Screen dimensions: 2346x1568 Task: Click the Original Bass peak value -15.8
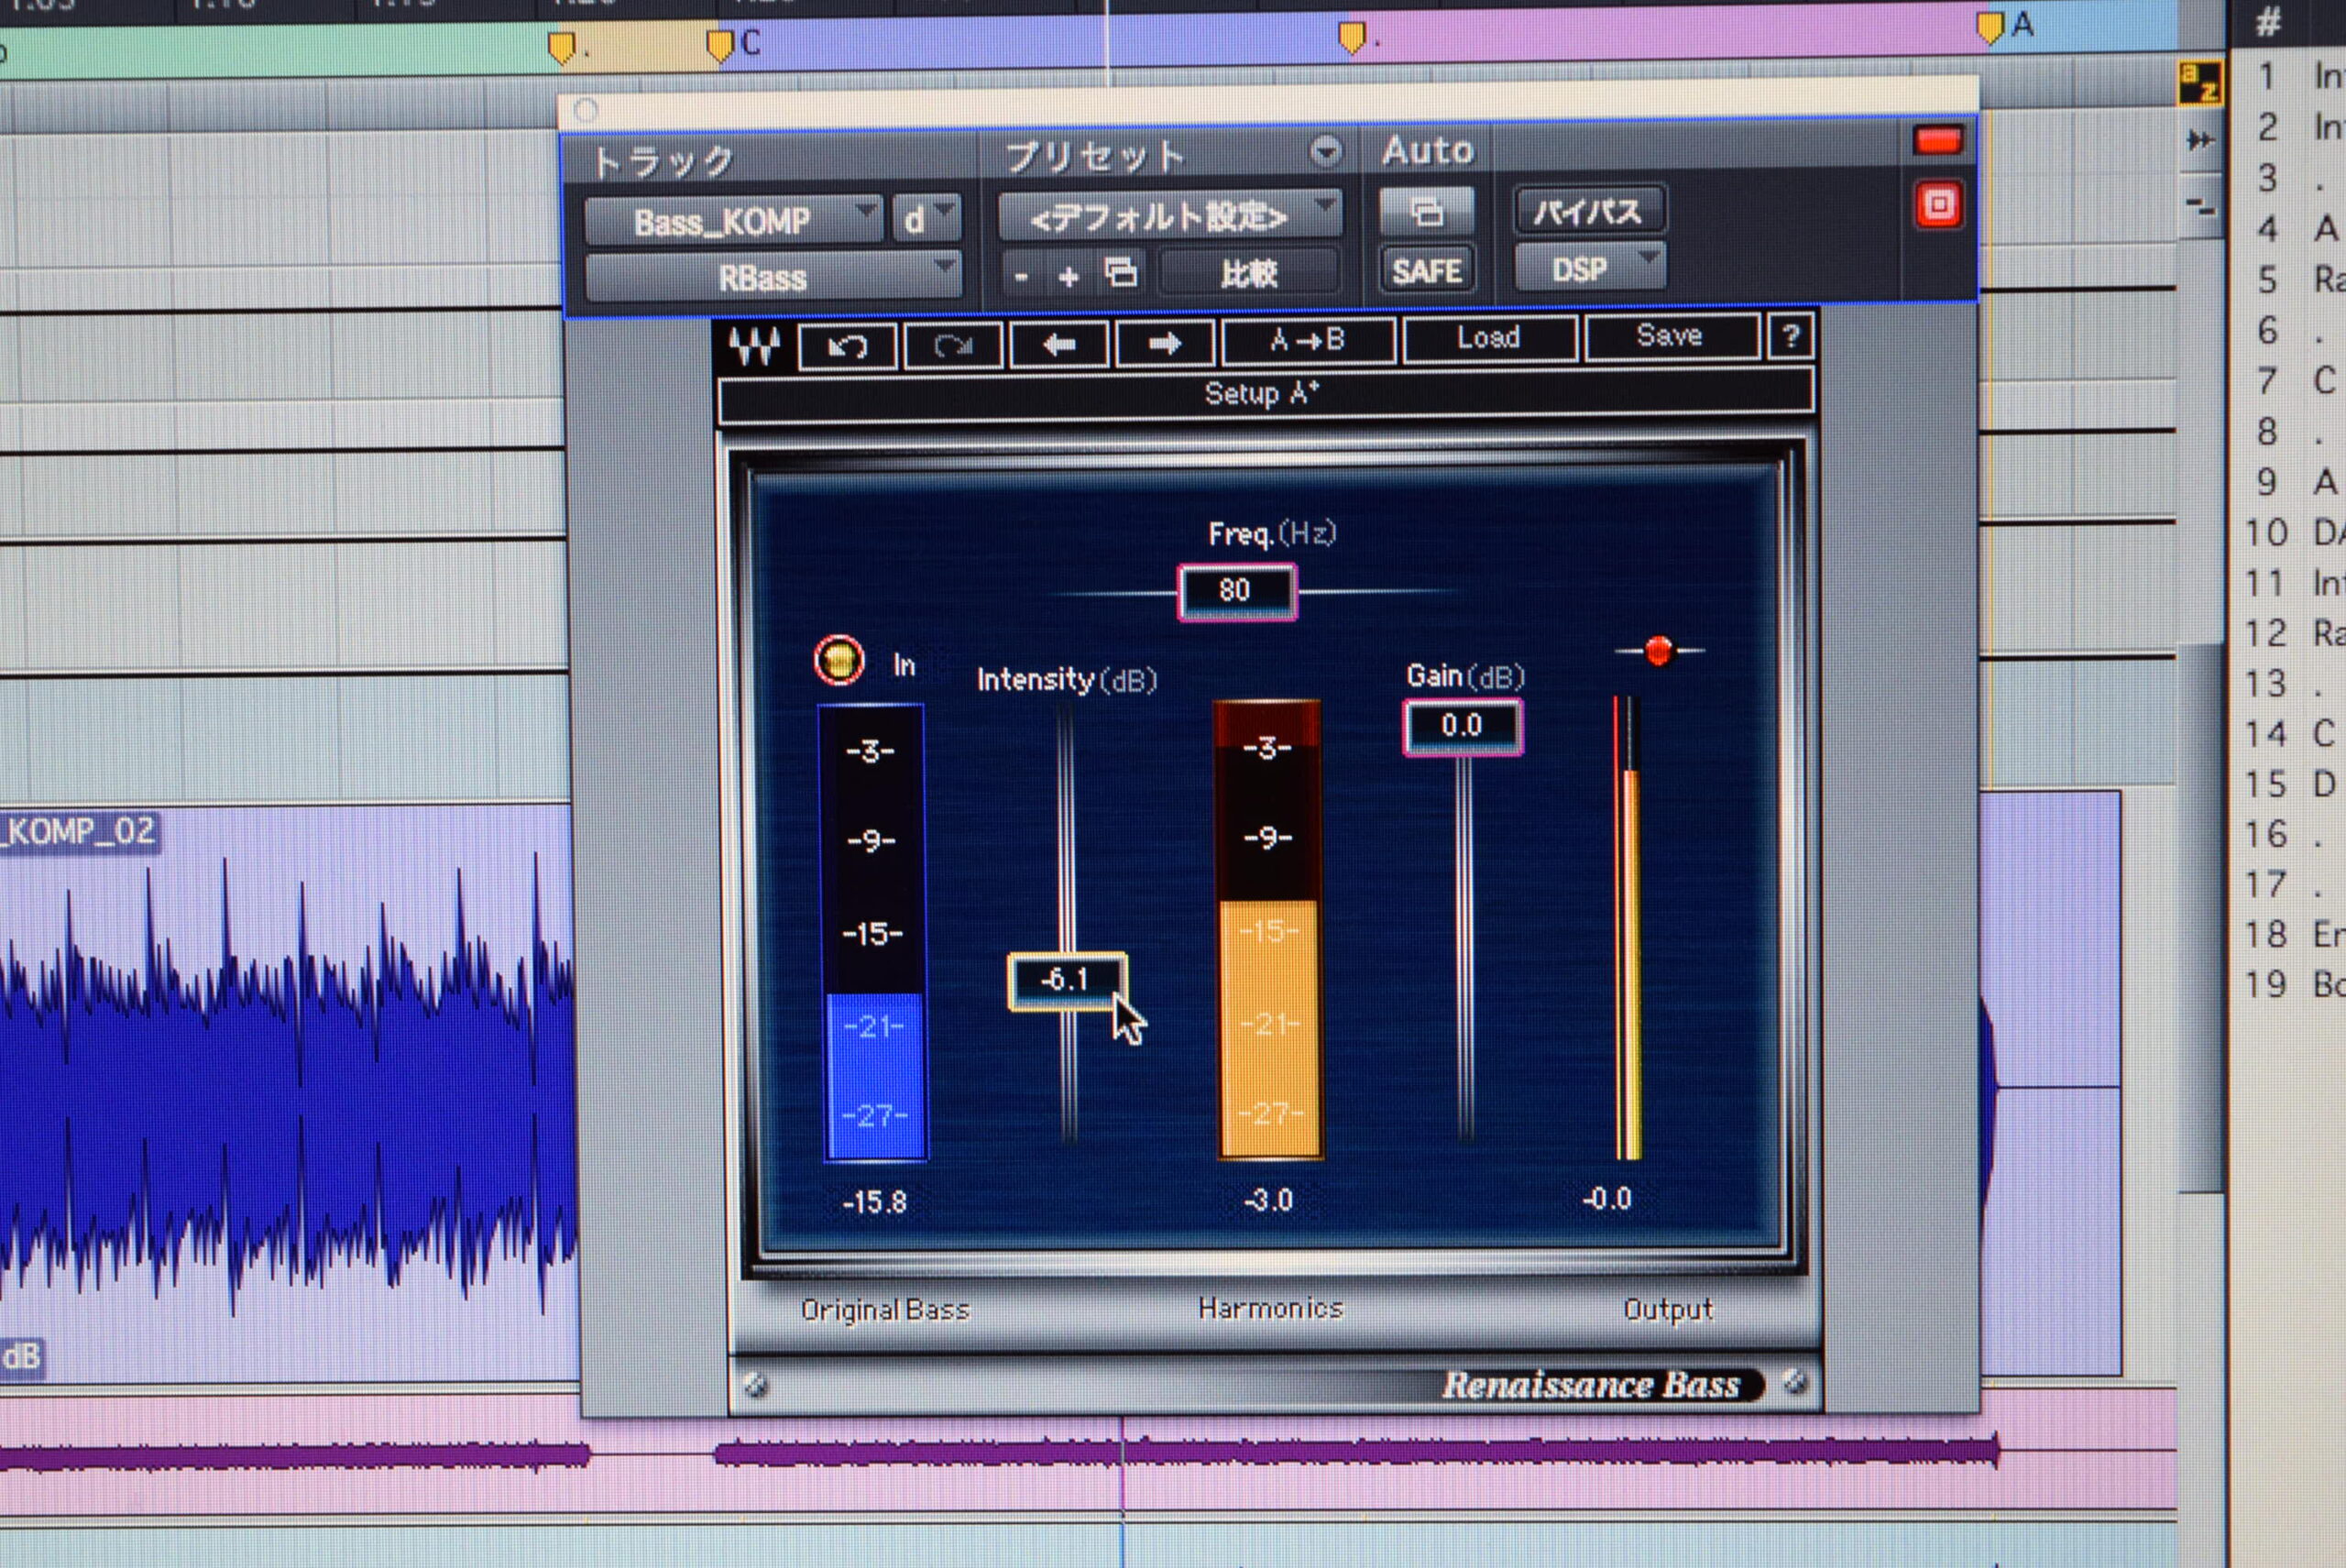point(874,1202)
